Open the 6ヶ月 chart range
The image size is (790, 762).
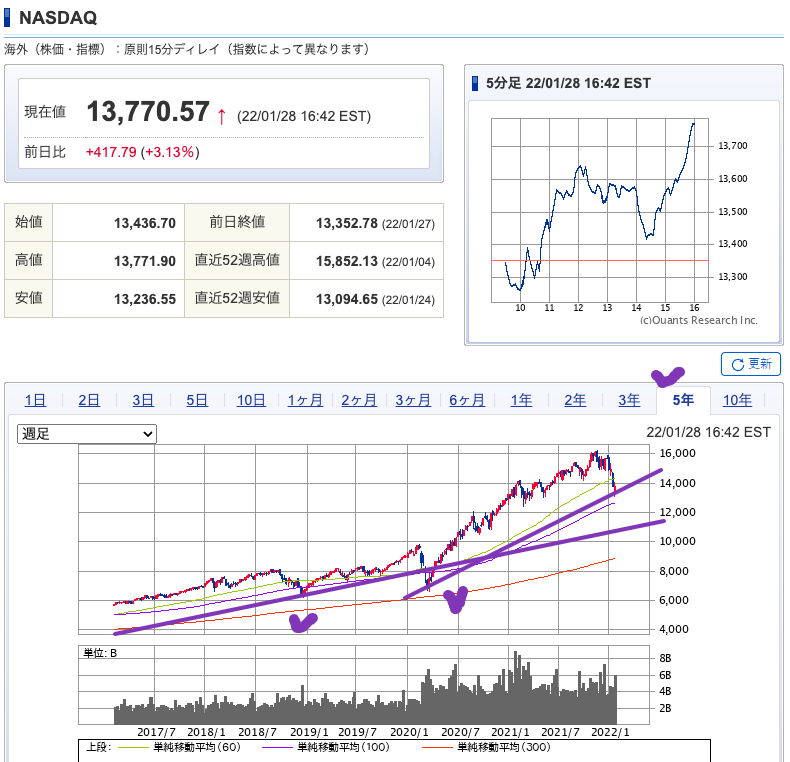click(x=467, y=400)
